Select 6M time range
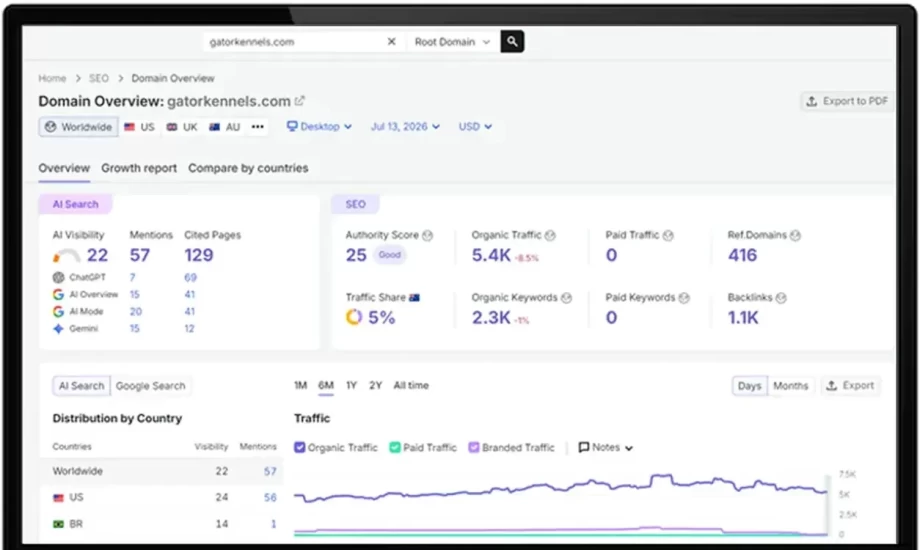The width and height of the screenshot is (920, 550). pyautogui.click(x=326, y=386)
